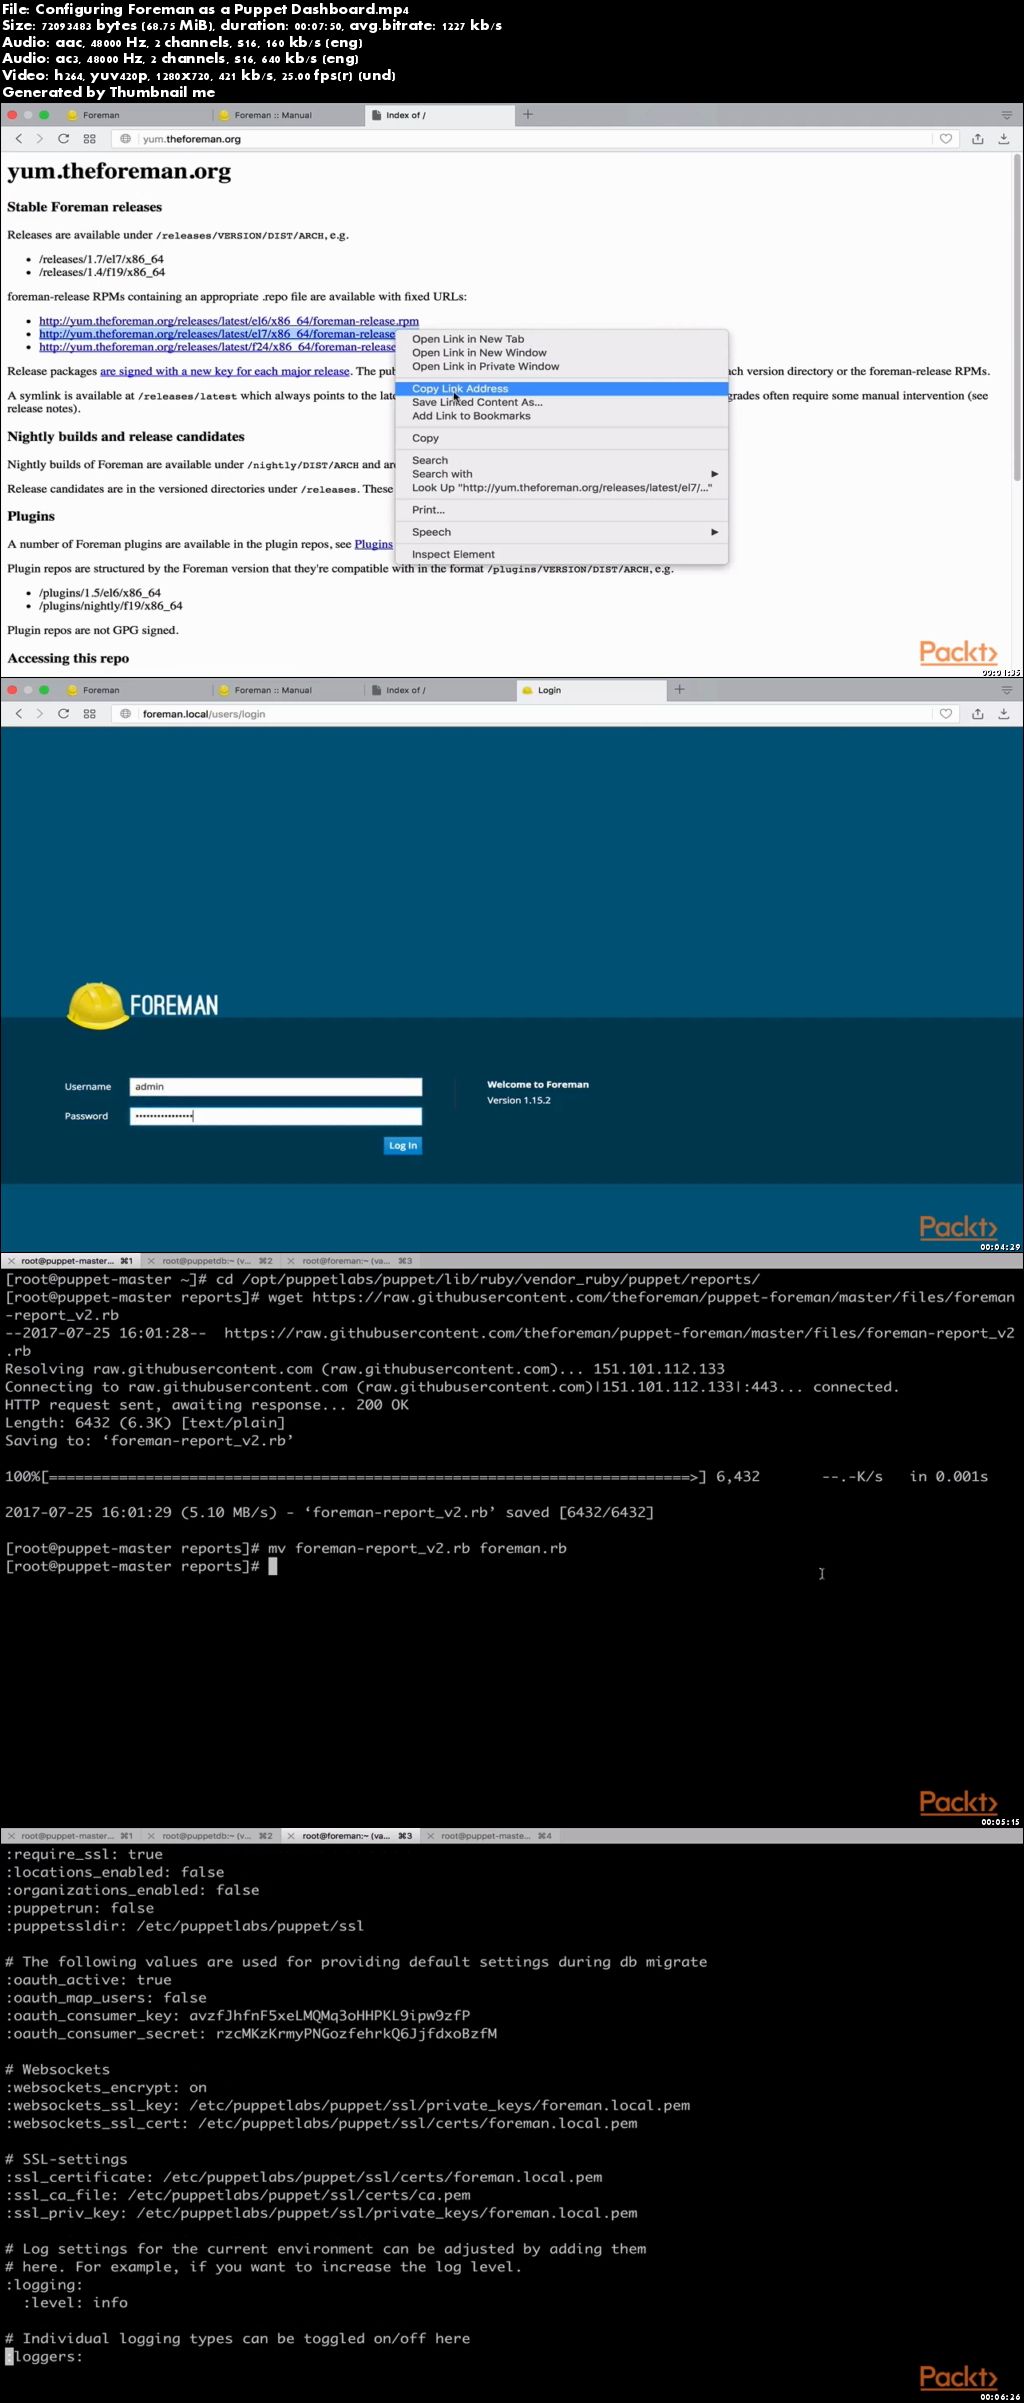Image resolution: width=1024 pixels, height=2403 pixels.
Task: Open the f24 foreman-release link
Action: 217,347
